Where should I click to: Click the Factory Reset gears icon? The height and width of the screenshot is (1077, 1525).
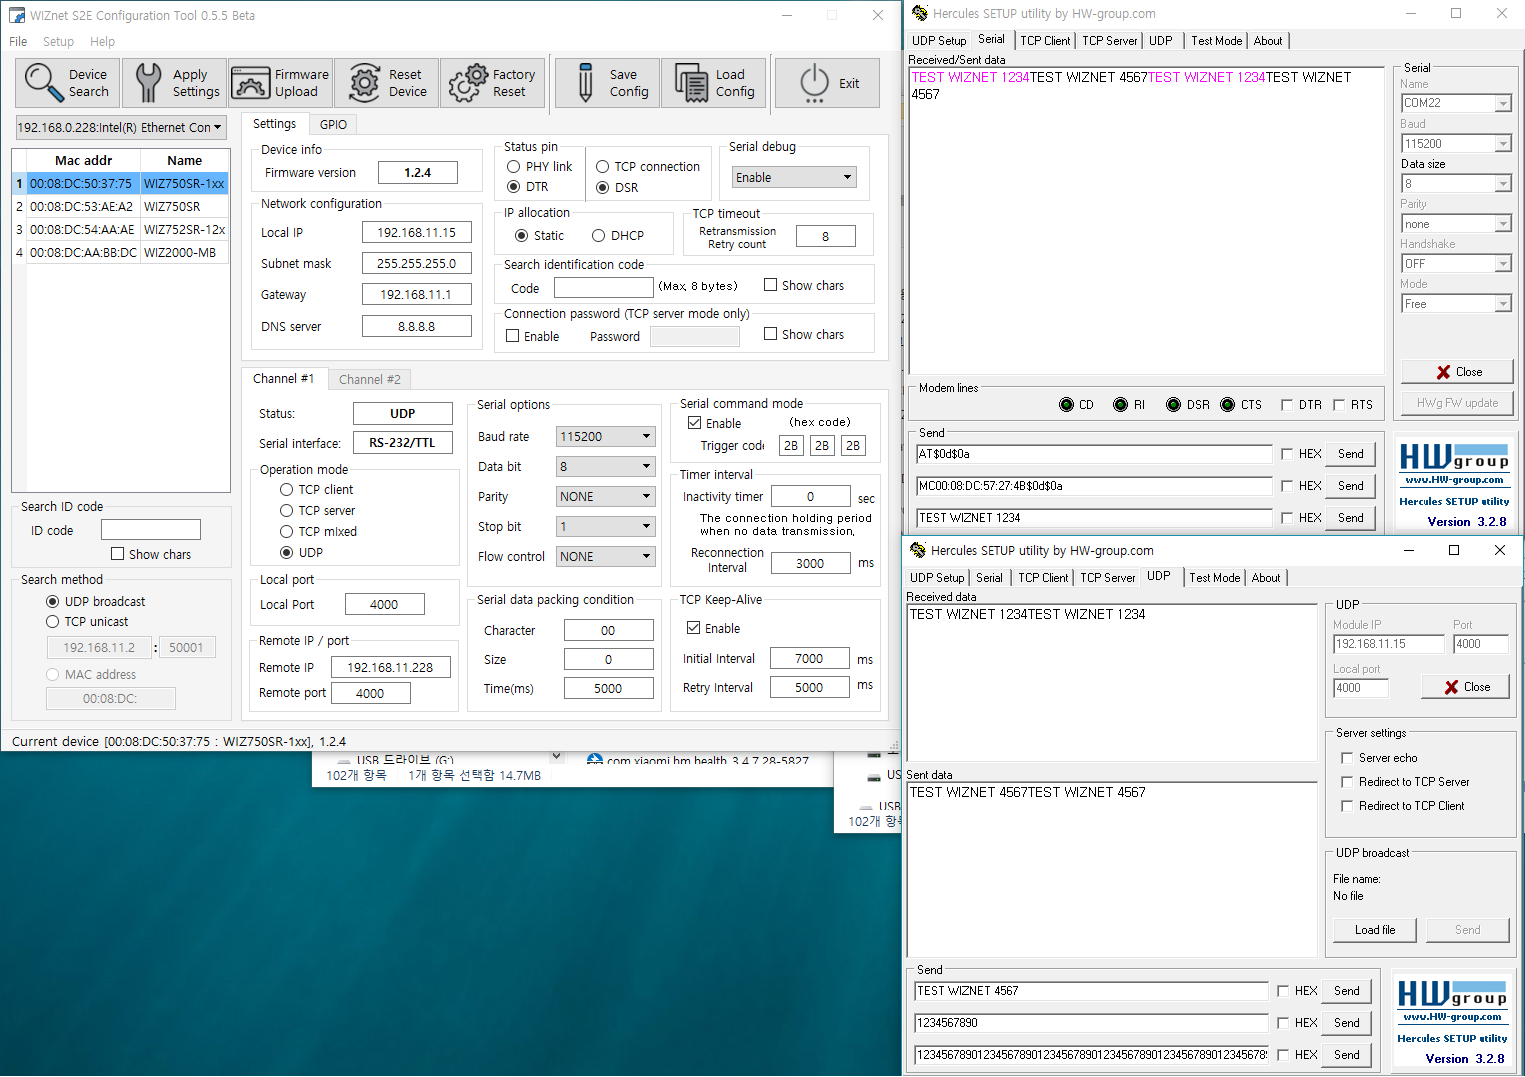click(467, 83)
